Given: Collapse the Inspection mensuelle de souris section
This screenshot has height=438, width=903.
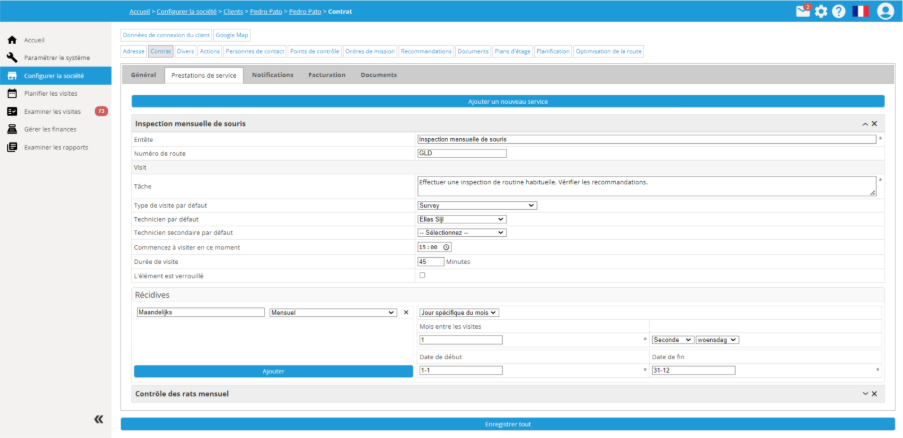Looking at the screenshot, I should [x=865, y=124].
